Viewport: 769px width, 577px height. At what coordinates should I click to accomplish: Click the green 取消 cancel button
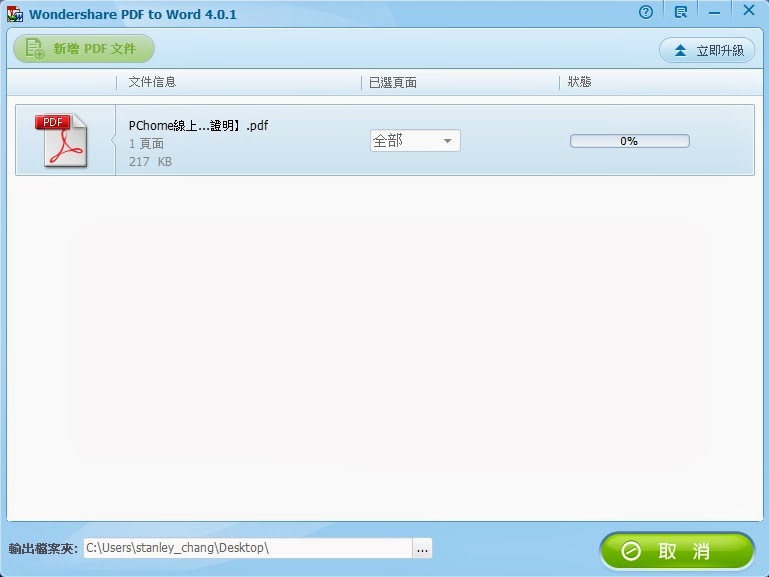(677, 551)
